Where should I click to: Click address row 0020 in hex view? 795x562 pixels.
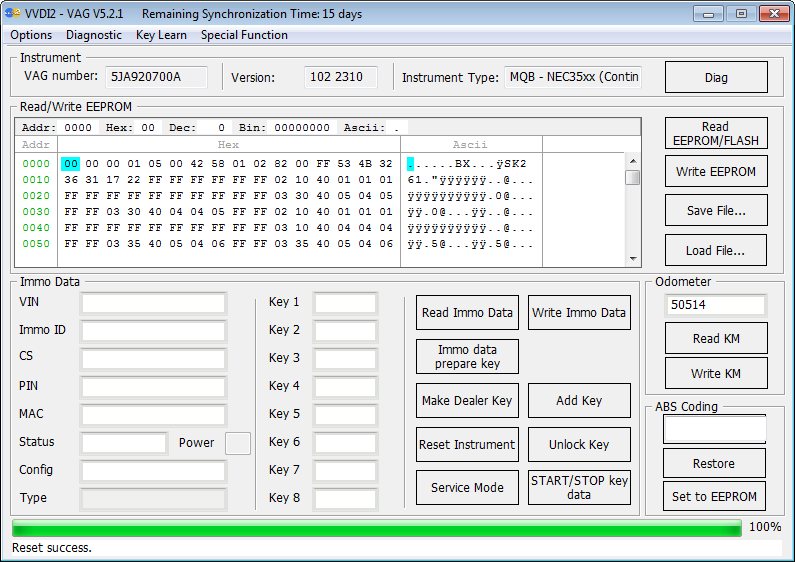click(x=36, y=196)
